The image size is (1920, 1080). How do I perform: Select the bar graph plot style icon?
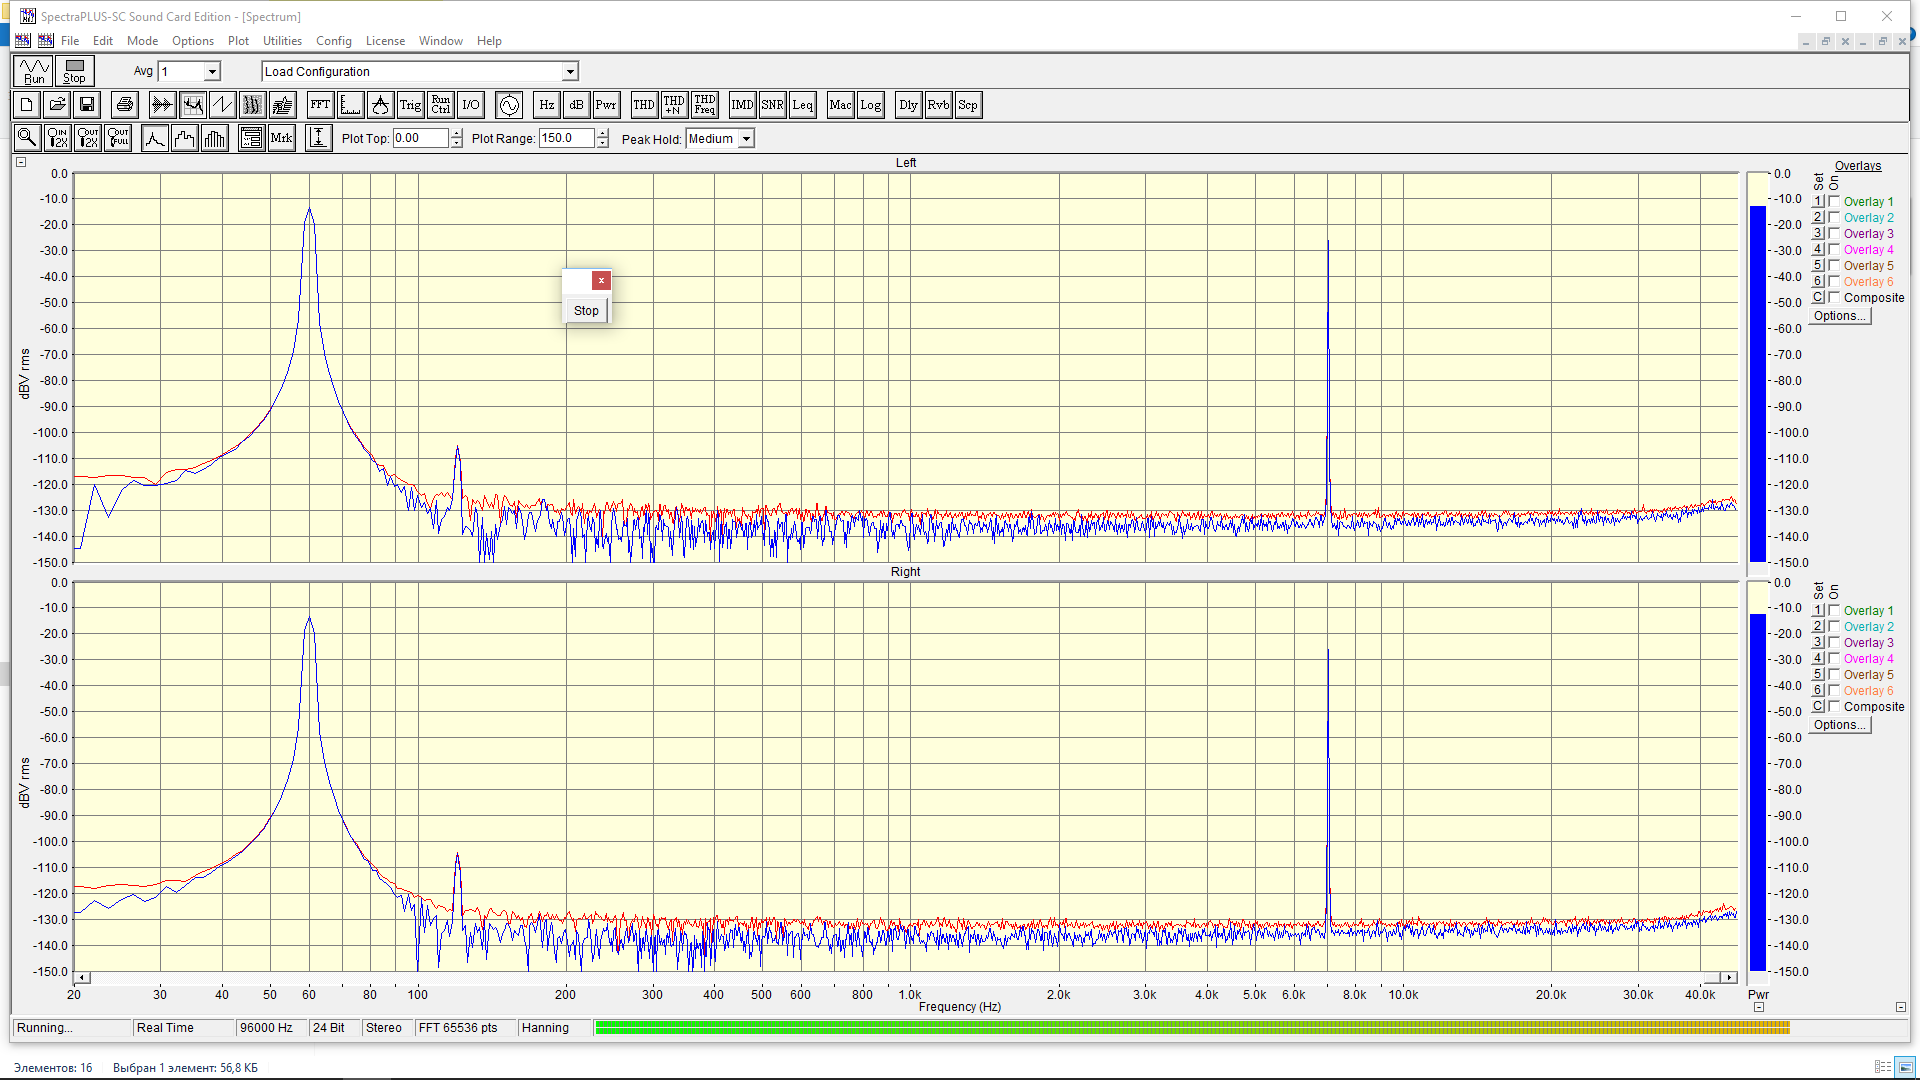coord(215,138)
